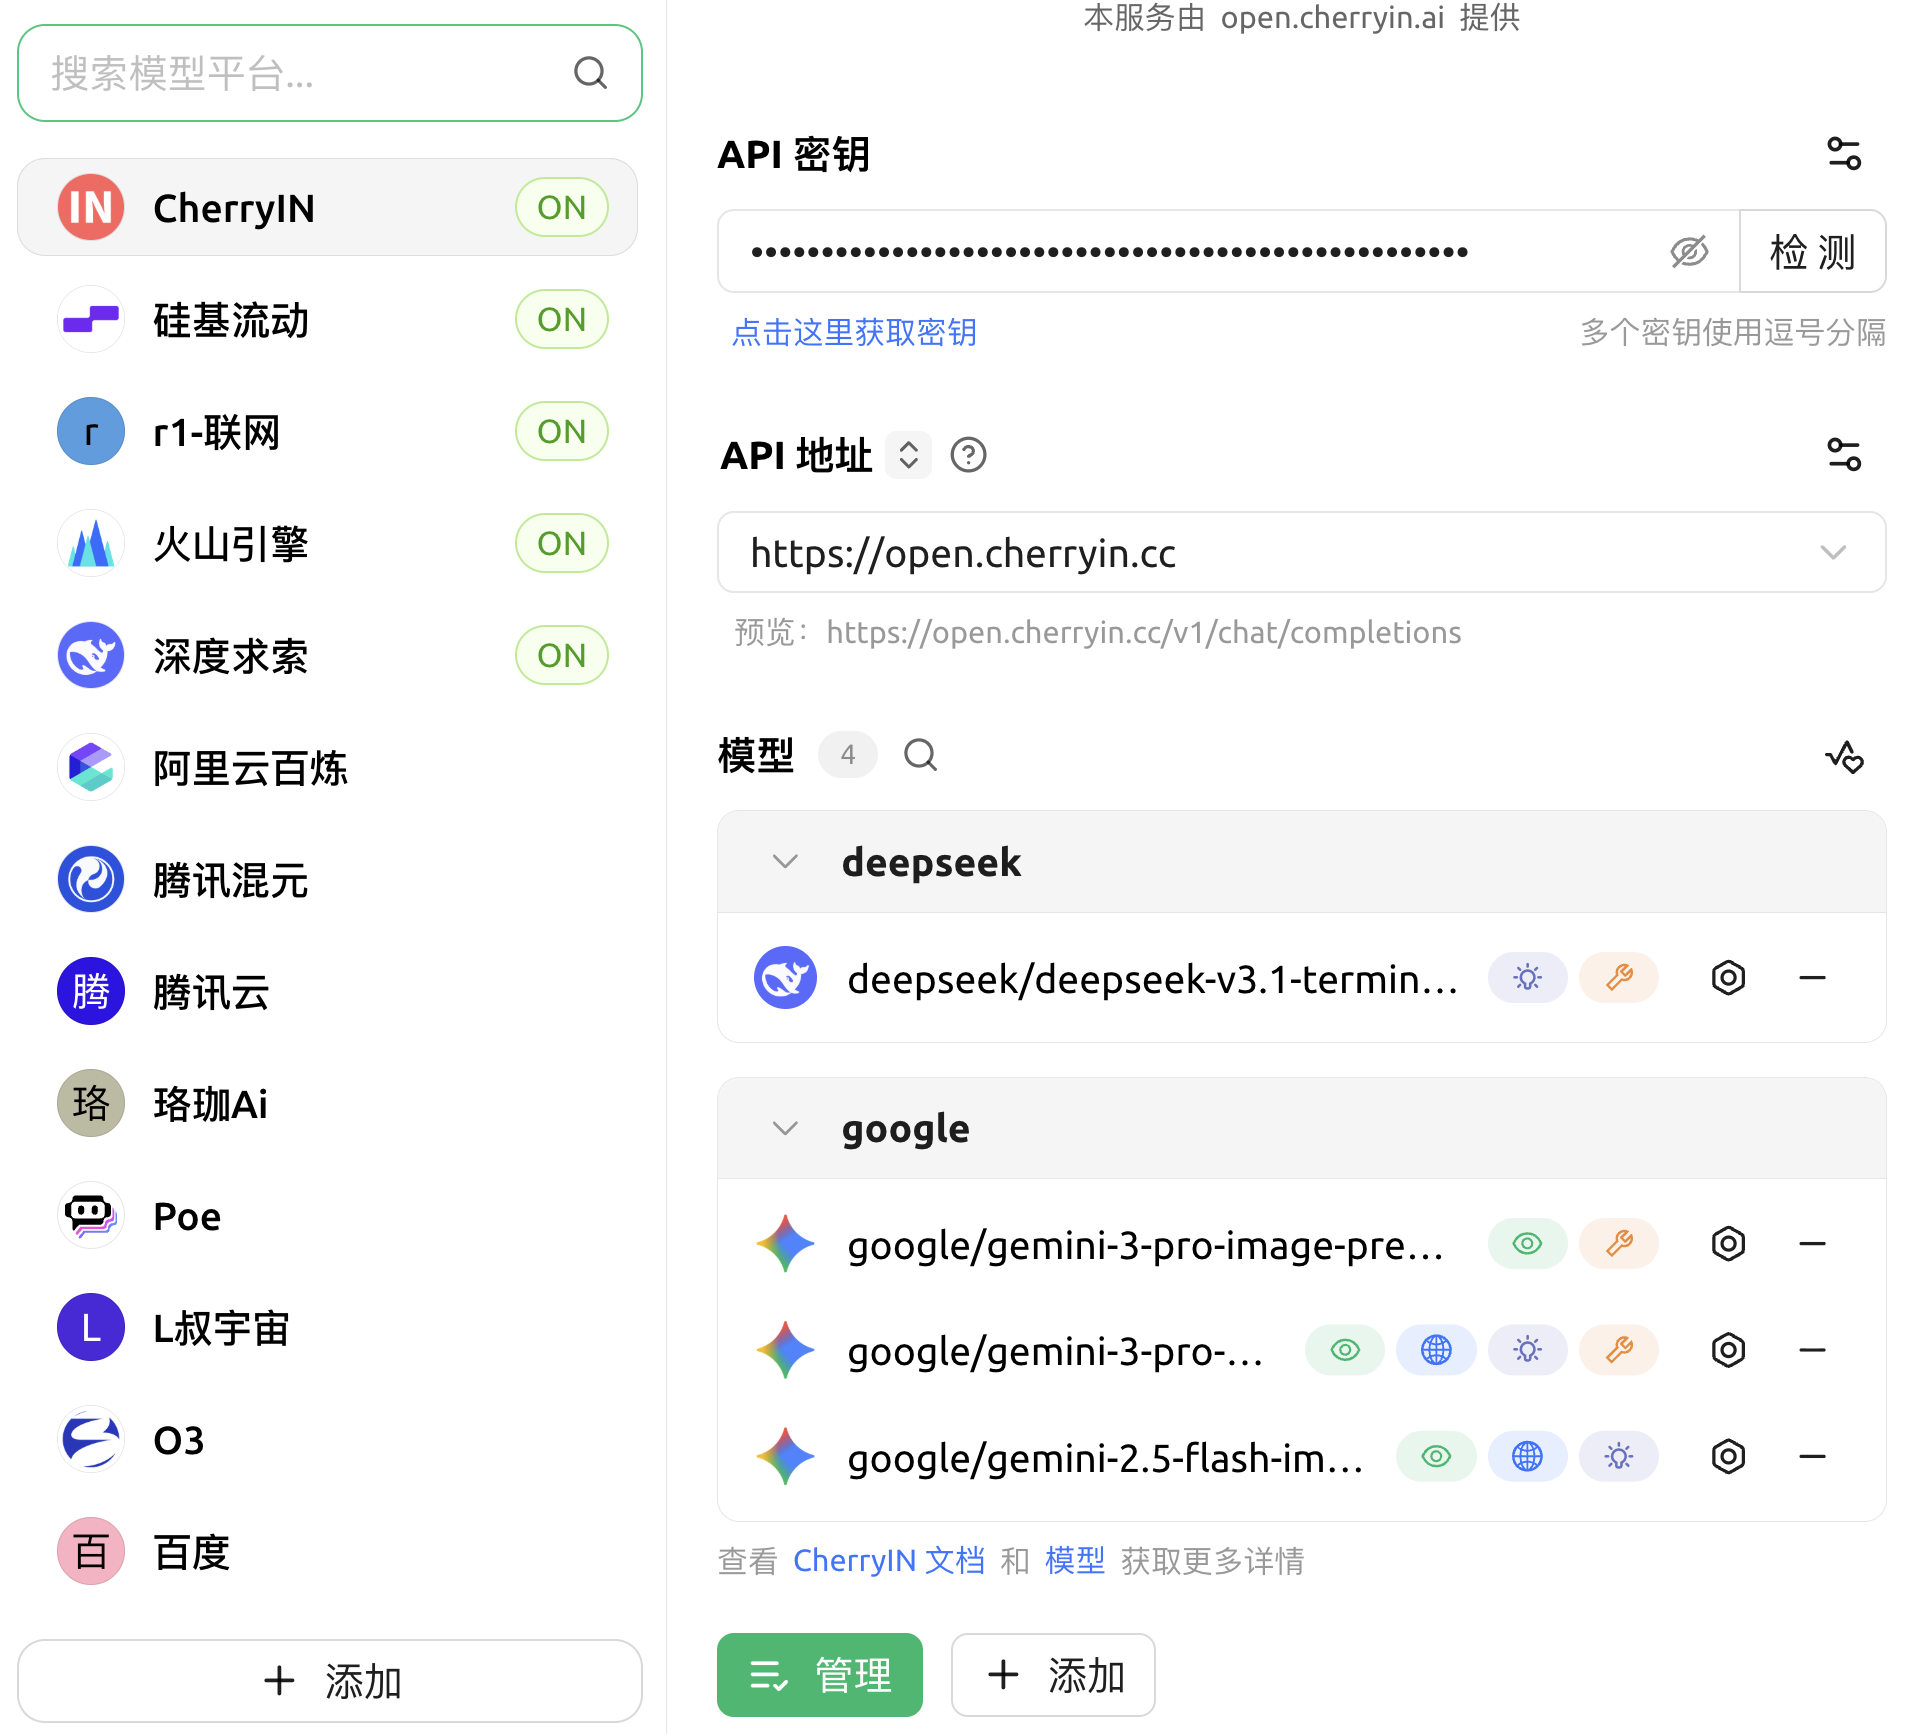1924x1734 pixels.
Task: Open the API address dropdown arrow
Action: [1833, 553]
